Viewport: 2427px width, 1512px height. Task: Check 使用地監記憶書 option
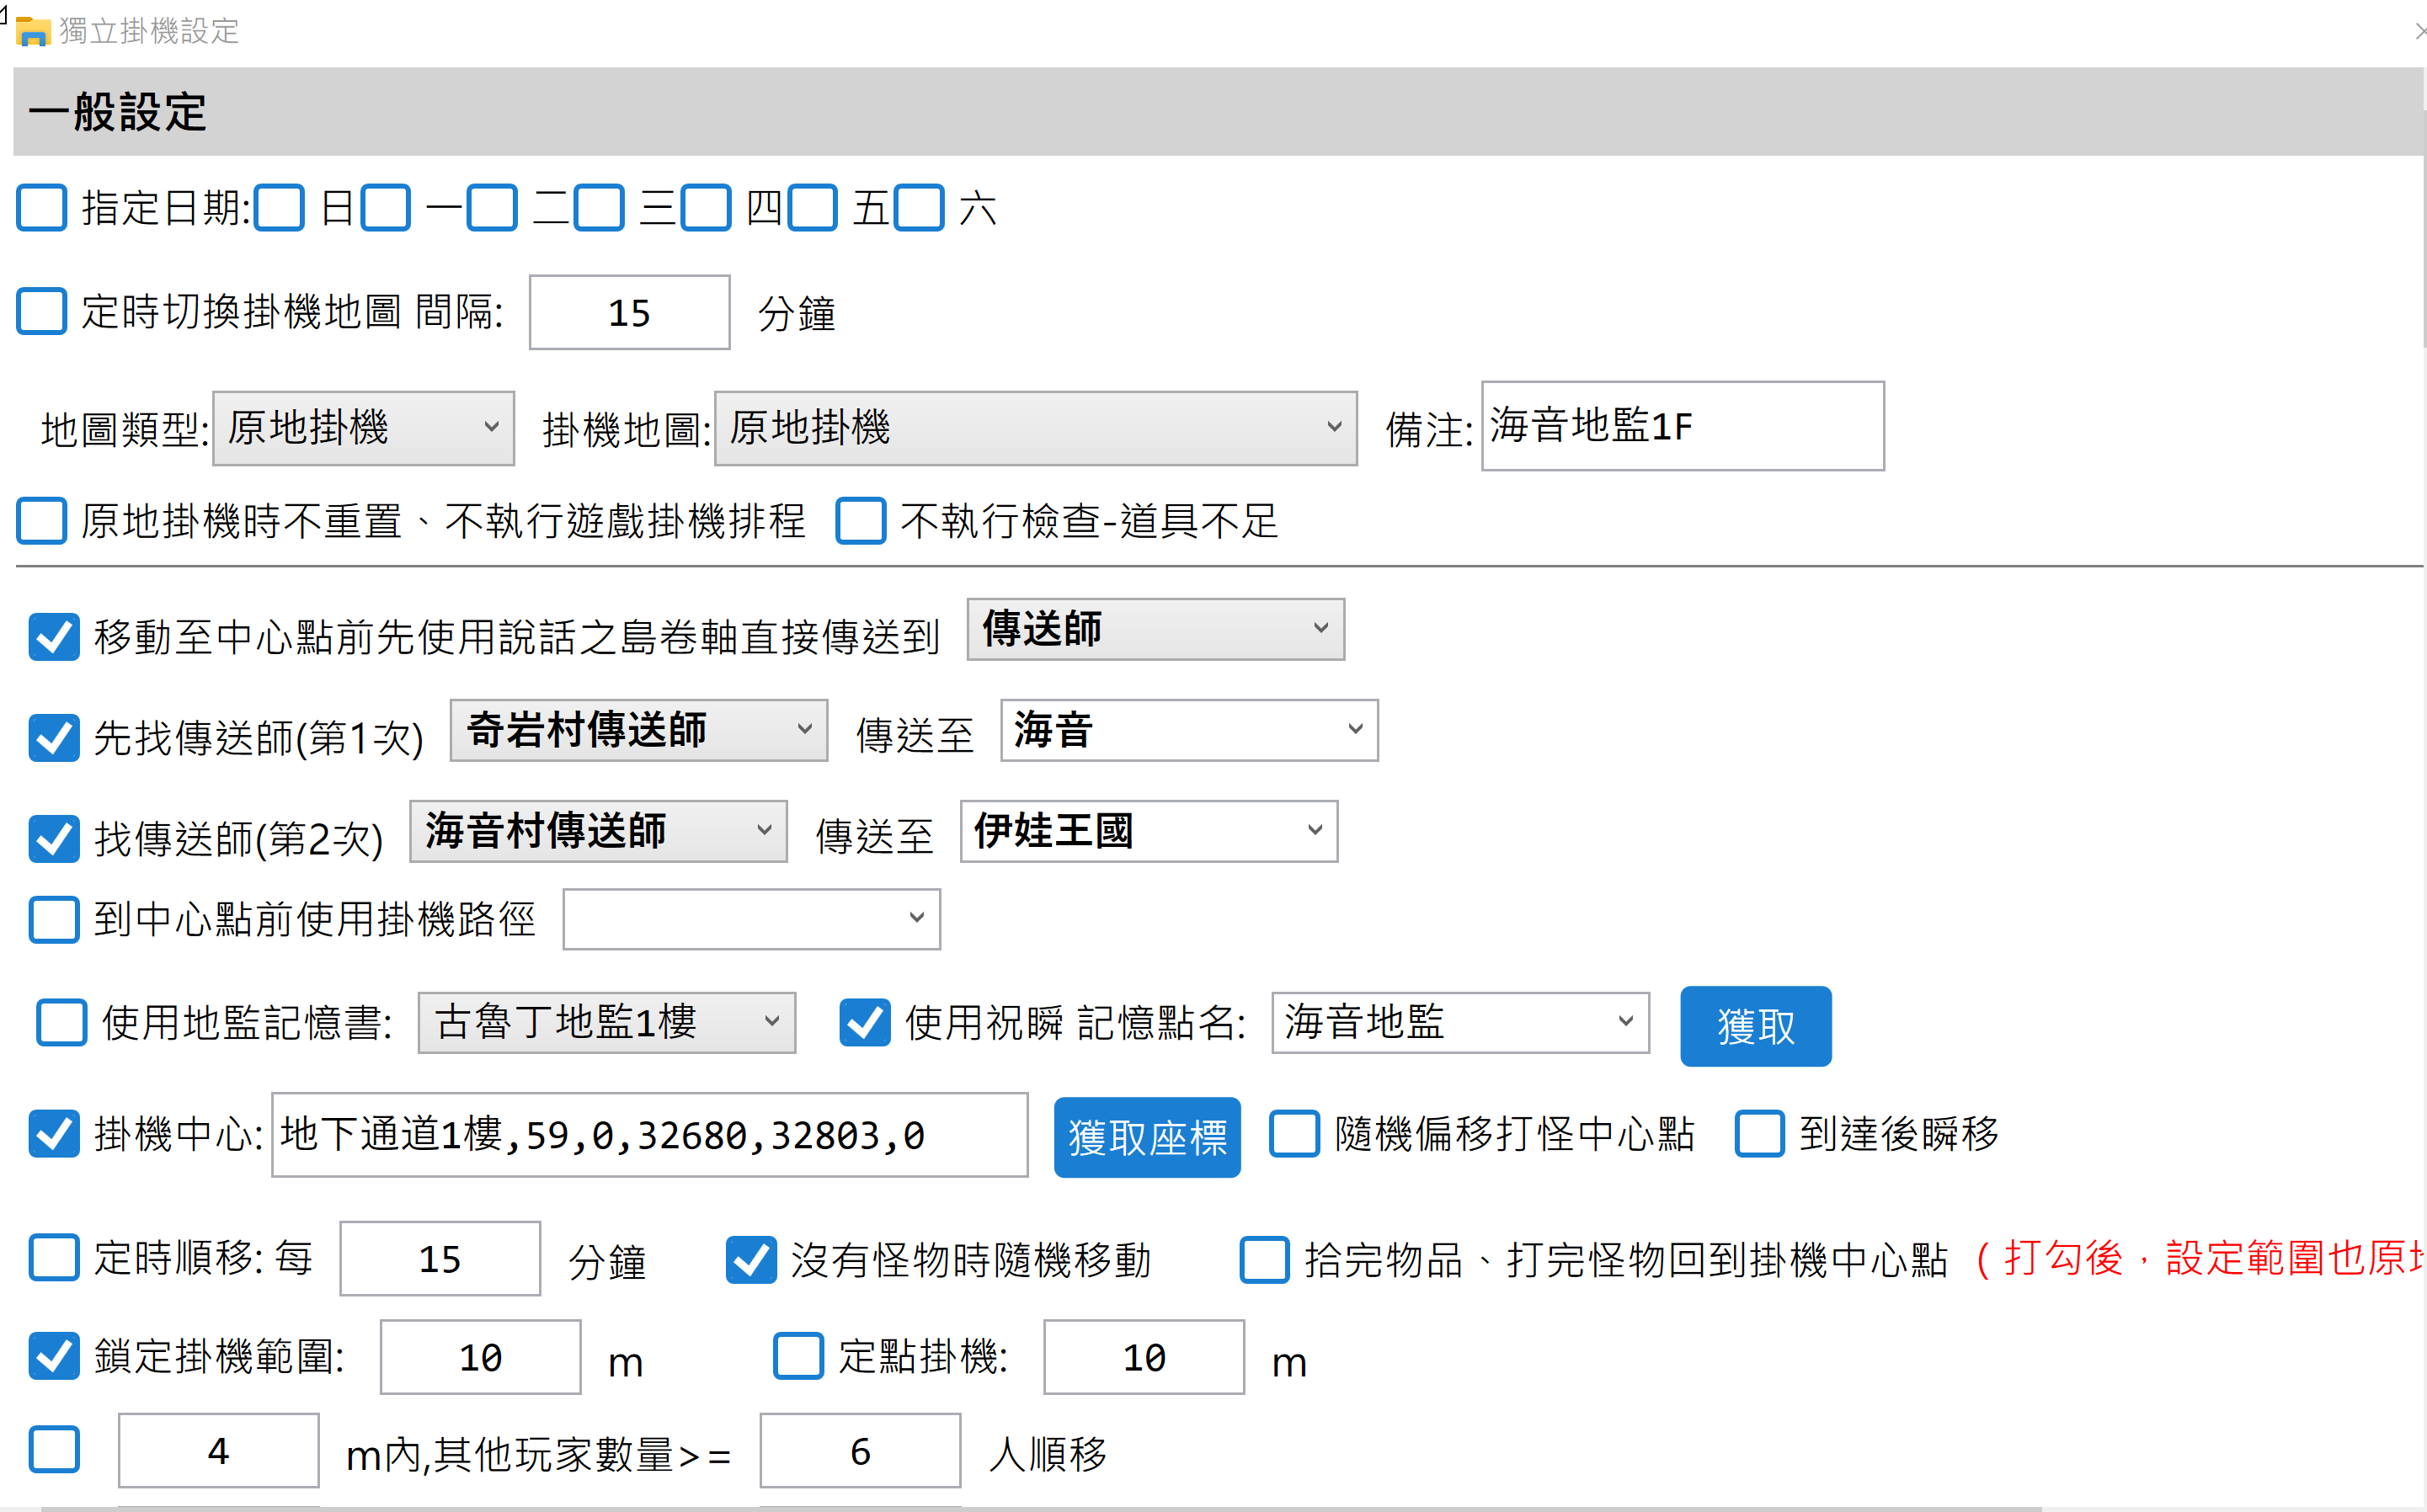pos(62,1022)
